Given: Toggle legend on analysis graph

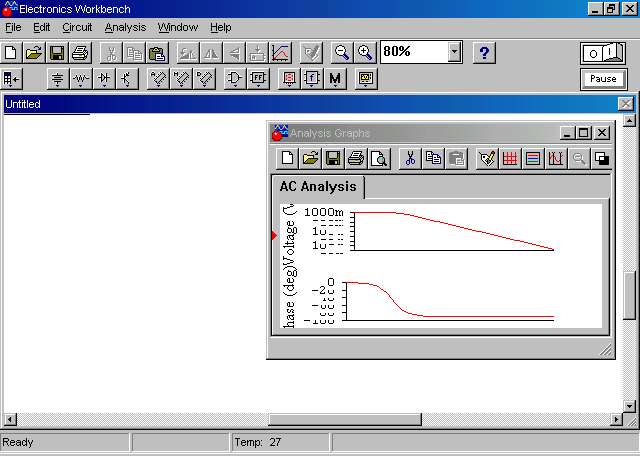Looking at the screenshot, I should click(533, 158).
